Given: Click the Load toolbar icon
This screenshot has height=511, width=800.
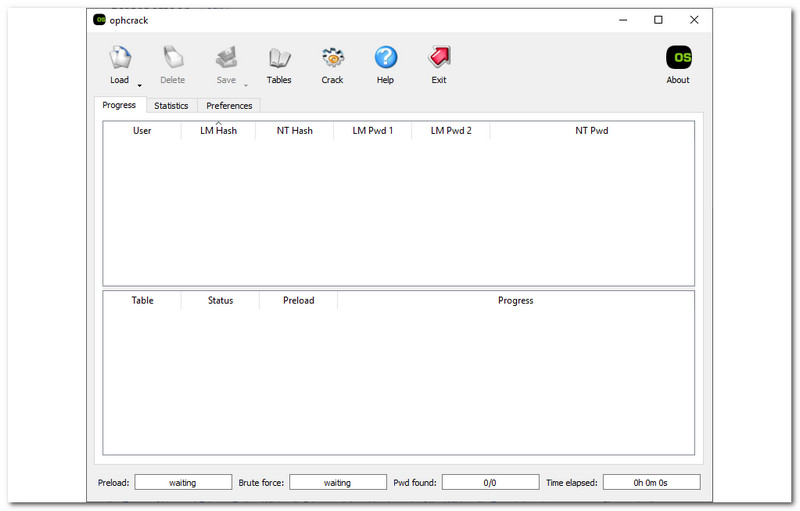Looking at the screenshot, I should click(x=120, y=58).
